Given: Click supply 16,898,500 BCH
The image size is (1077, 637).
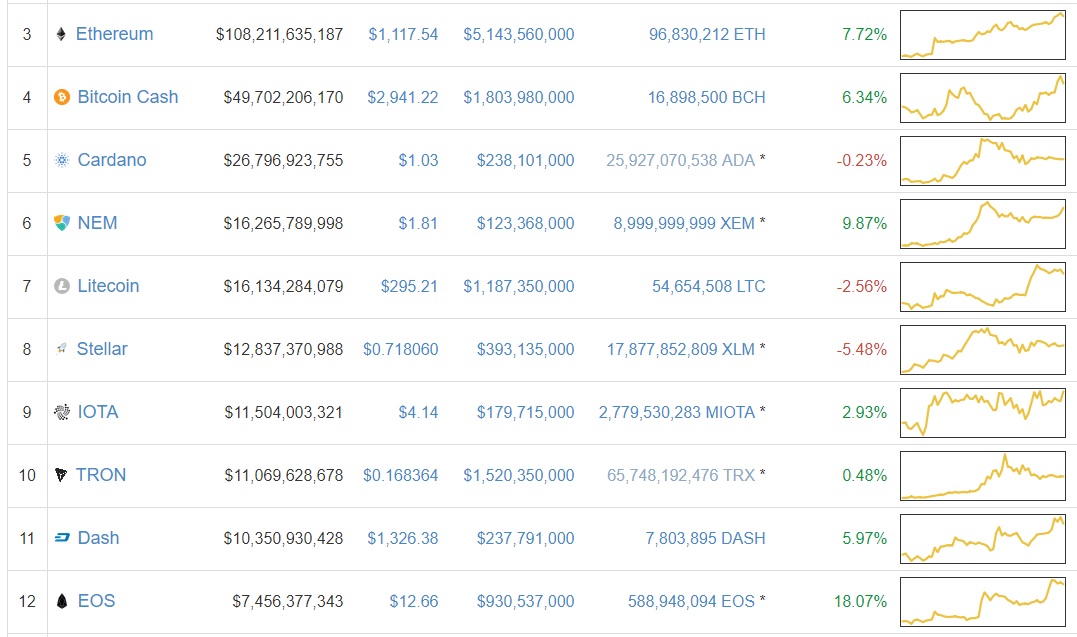Looking at the screenshot, I should [707, 98].
